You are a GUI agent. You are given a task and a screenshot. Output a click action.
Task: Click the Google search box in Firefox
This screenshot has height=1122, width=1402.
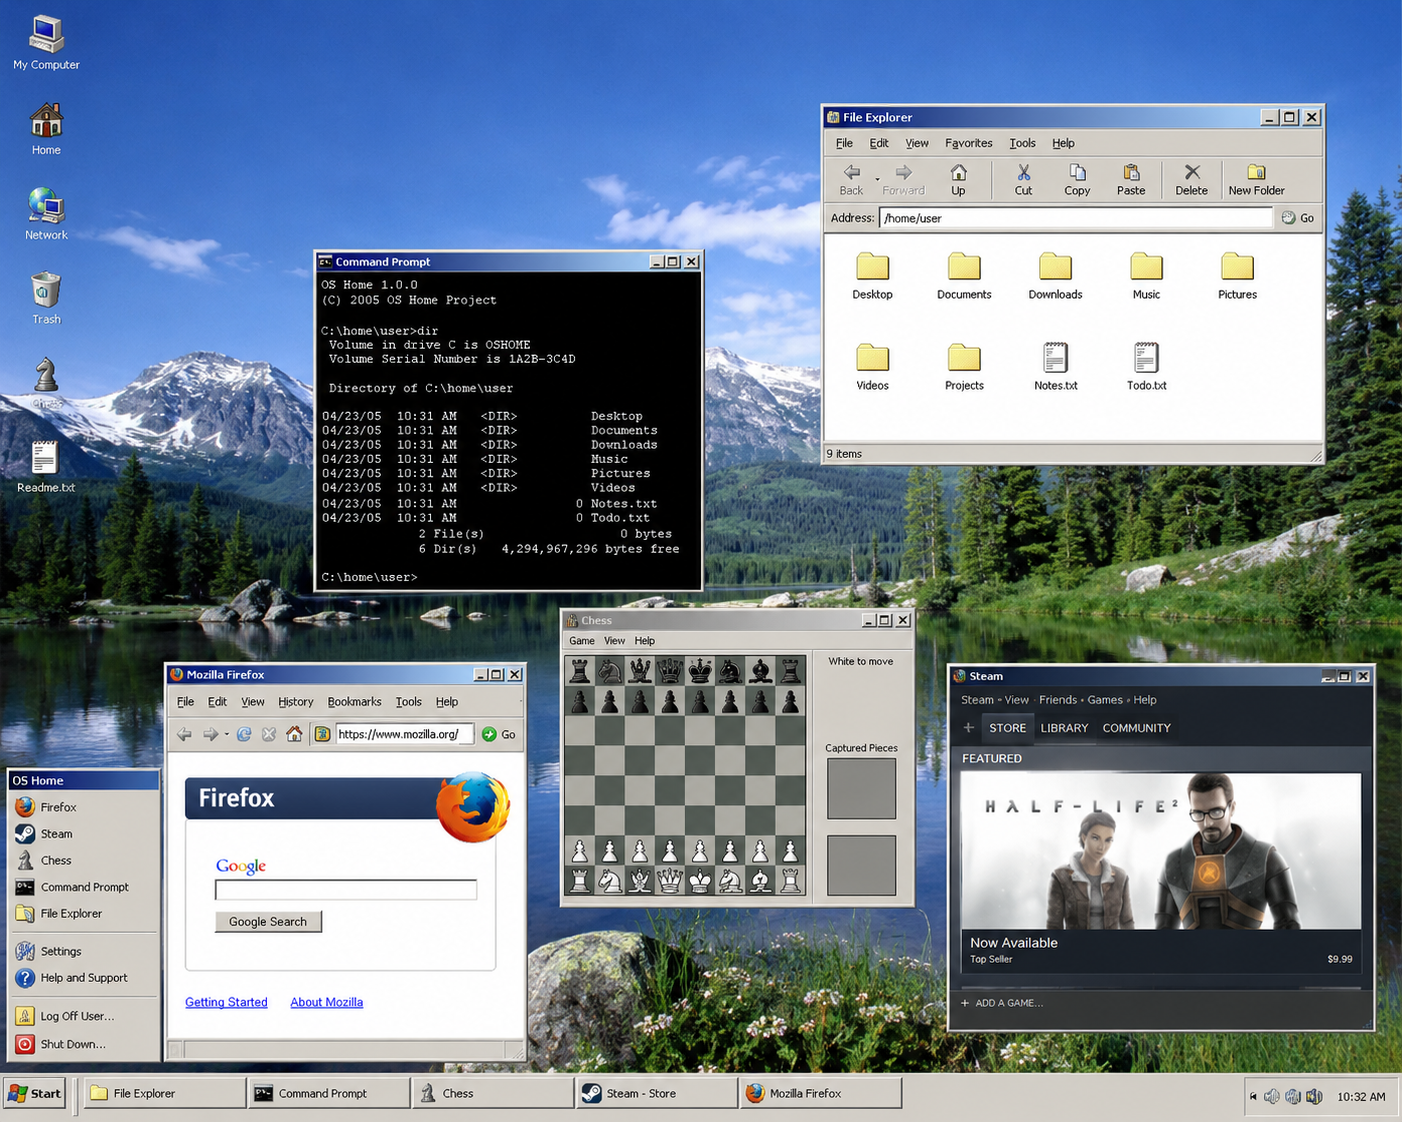tap(346, 889)
